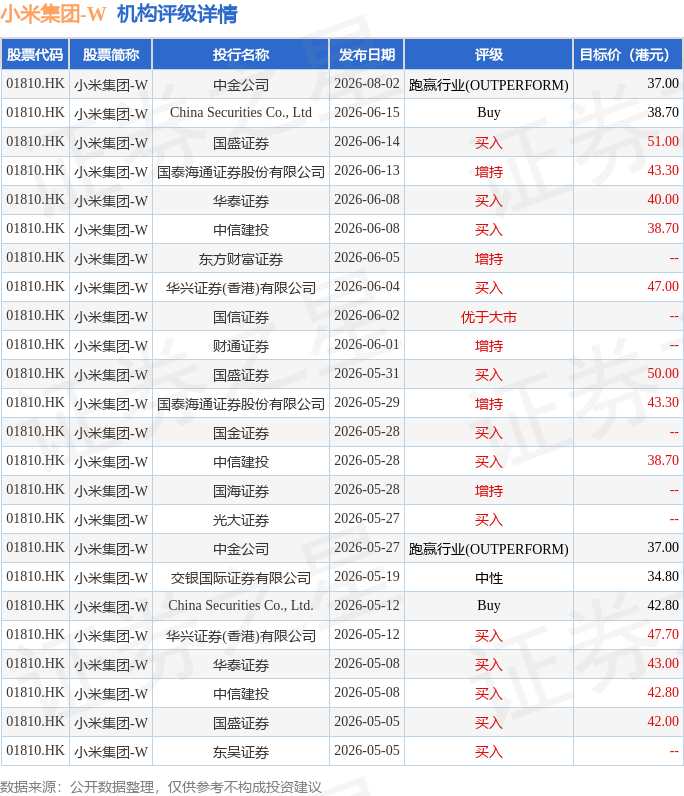Click the 小米集团-W page title

53,14
